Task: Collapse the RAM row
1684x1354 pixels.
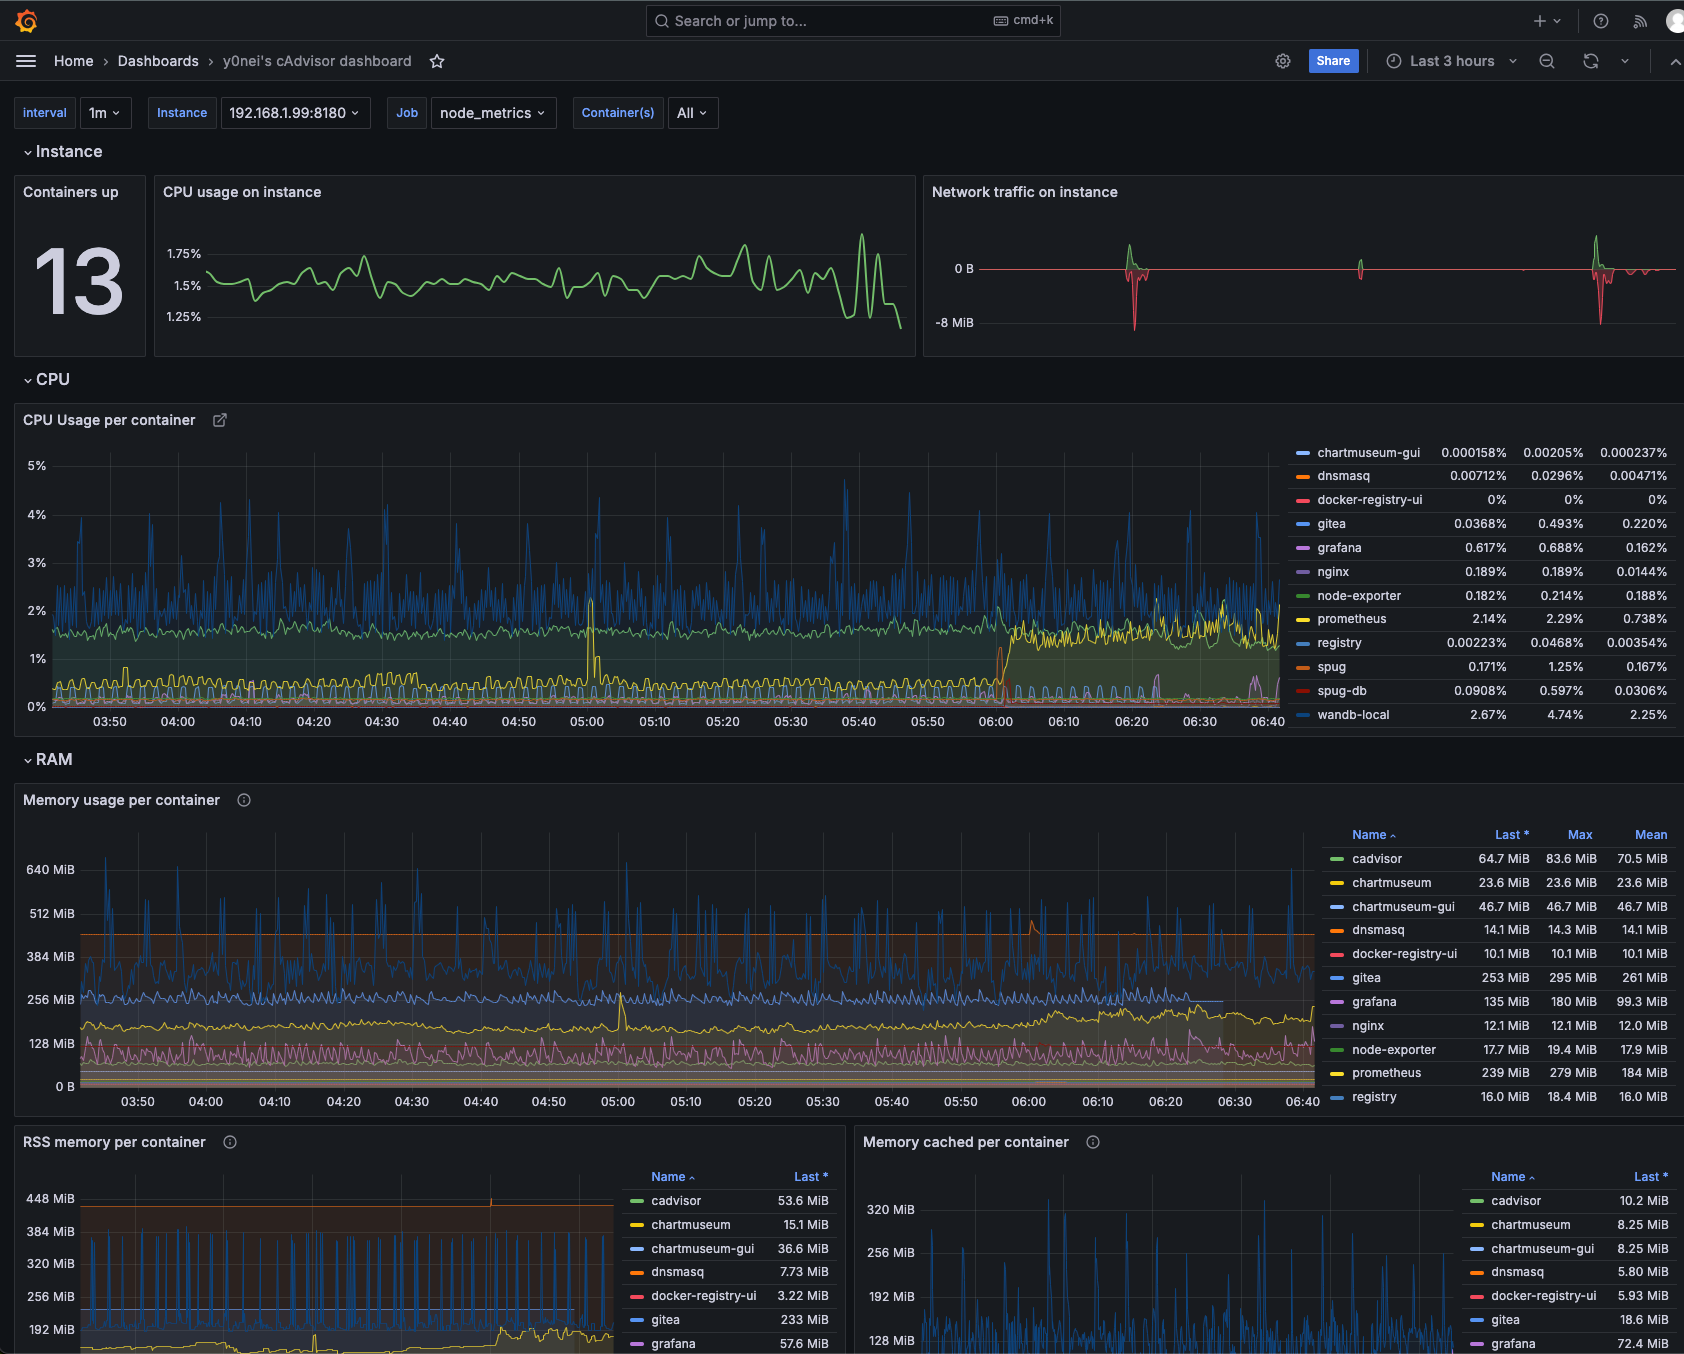Action: [x=47, y=760]
